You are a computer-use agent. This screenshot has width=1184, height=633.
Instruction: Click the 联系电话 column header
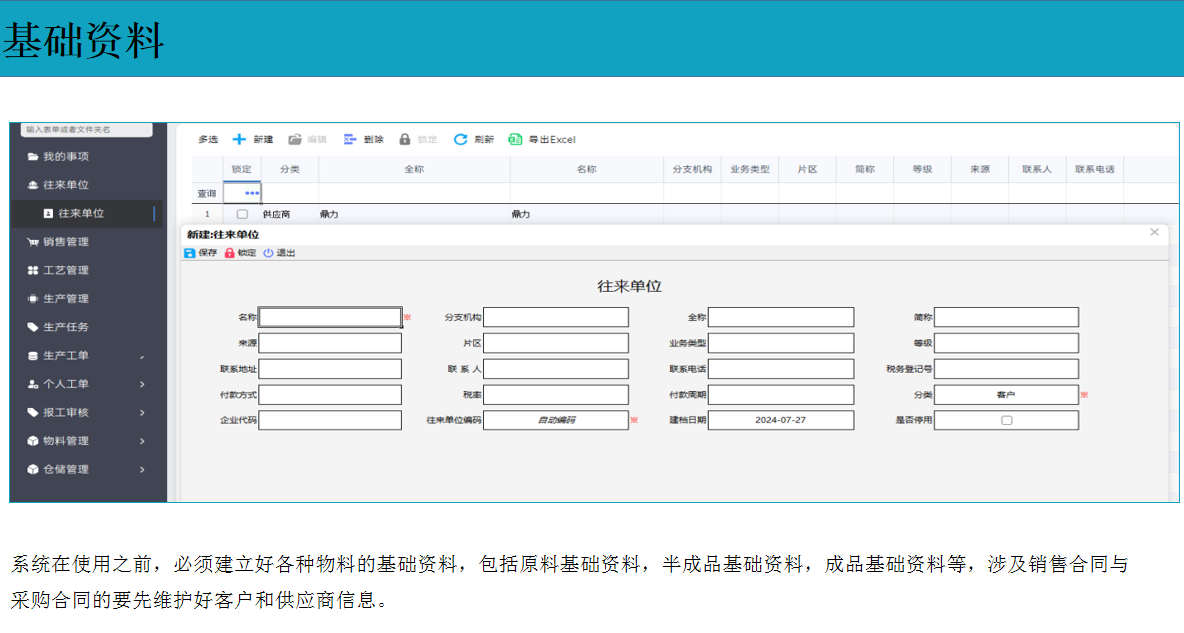1095,169
